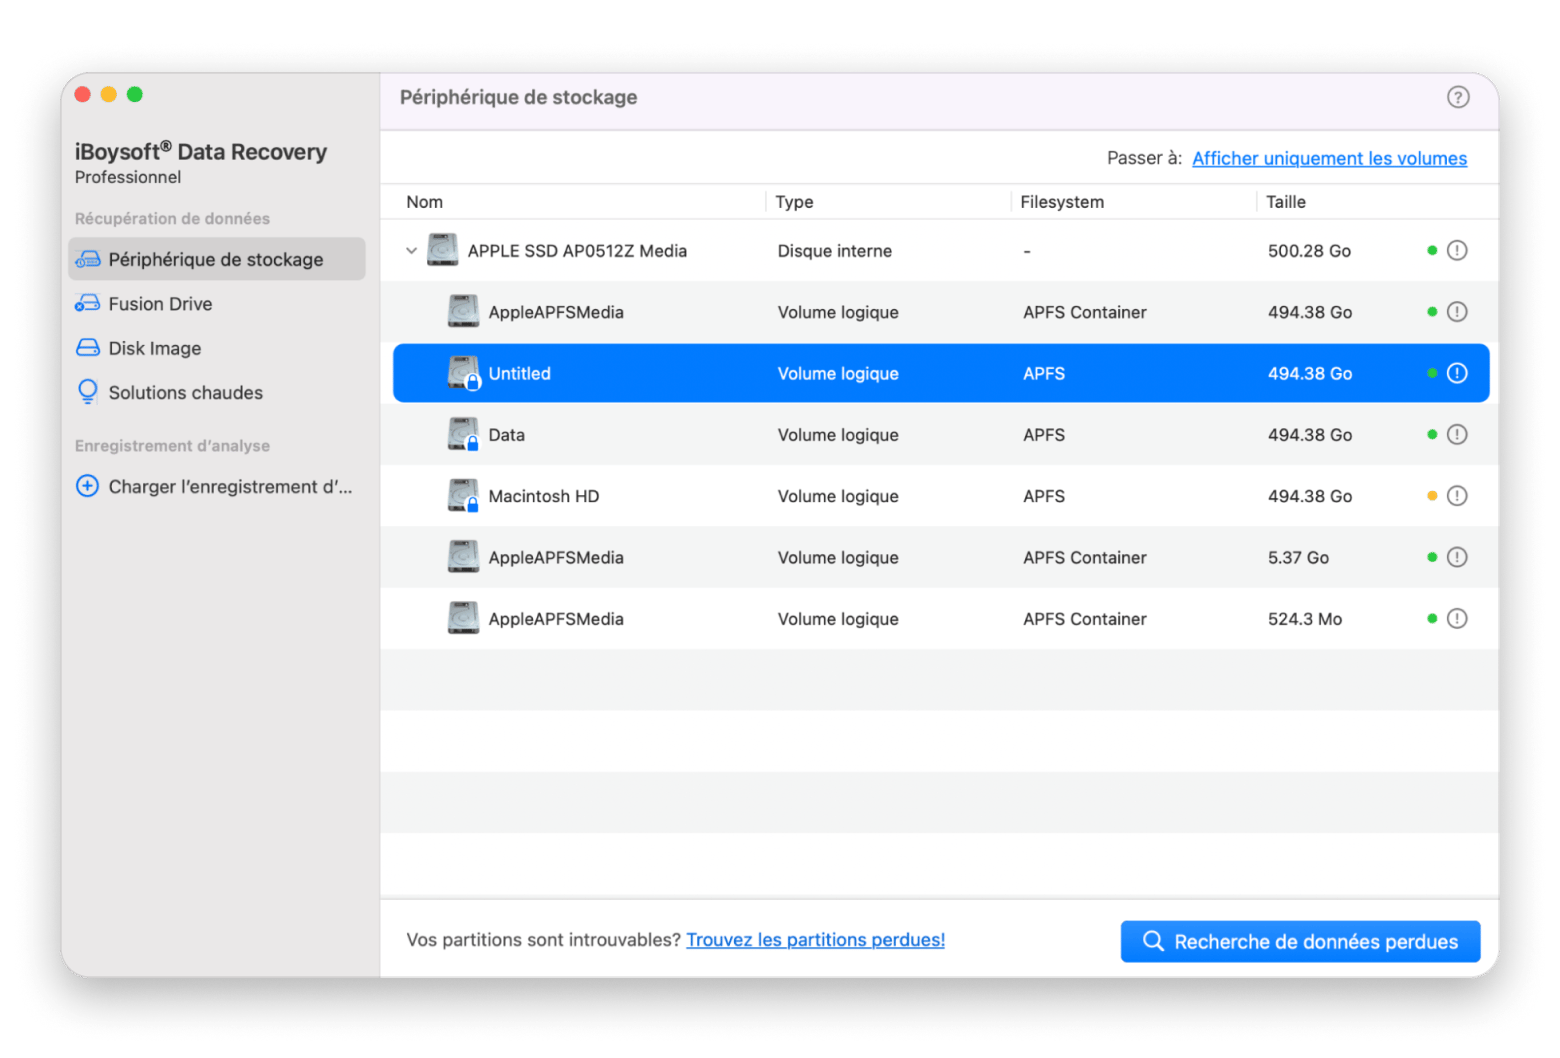The width and height of the screenshot is (1560, 1058).
Task: Click the 5.37 Go size value
Action: click(x=1298, y=558)
